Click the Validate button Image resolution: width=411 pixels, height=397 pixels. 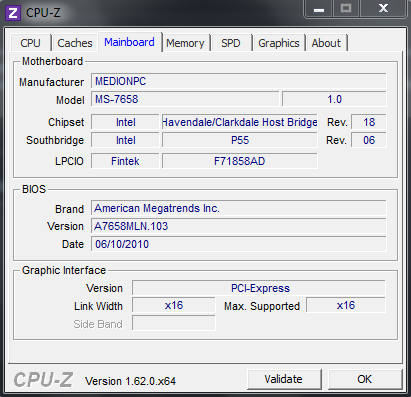tap(284, 379)
